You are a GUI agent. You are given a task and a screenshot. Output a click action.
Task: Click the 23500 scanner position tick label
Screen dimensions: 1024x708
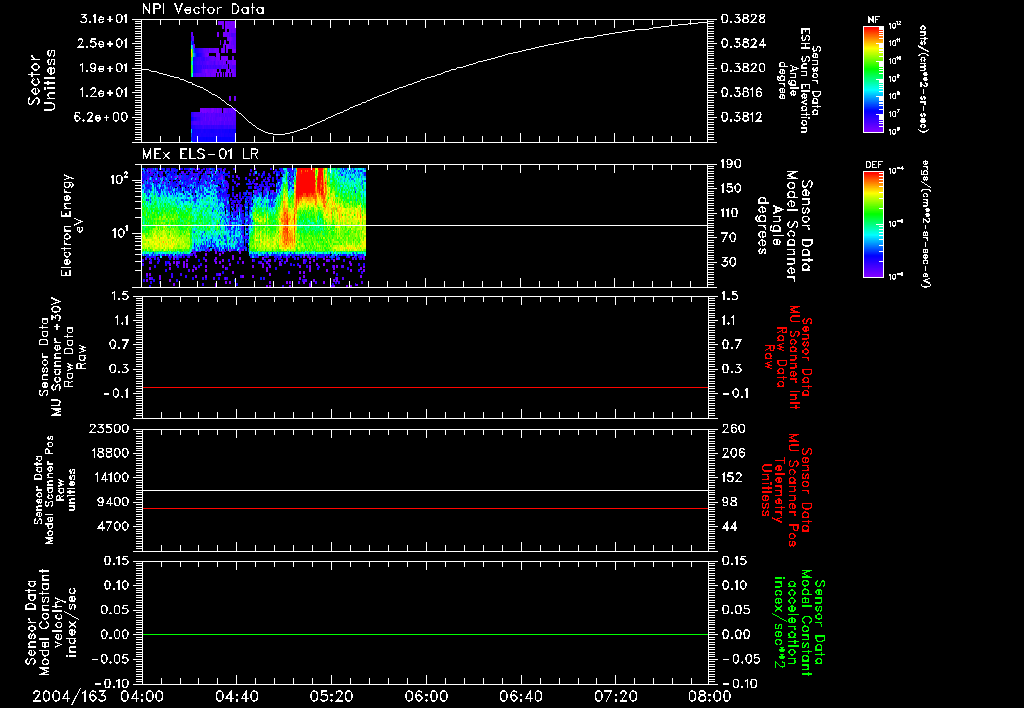(109, 429)
